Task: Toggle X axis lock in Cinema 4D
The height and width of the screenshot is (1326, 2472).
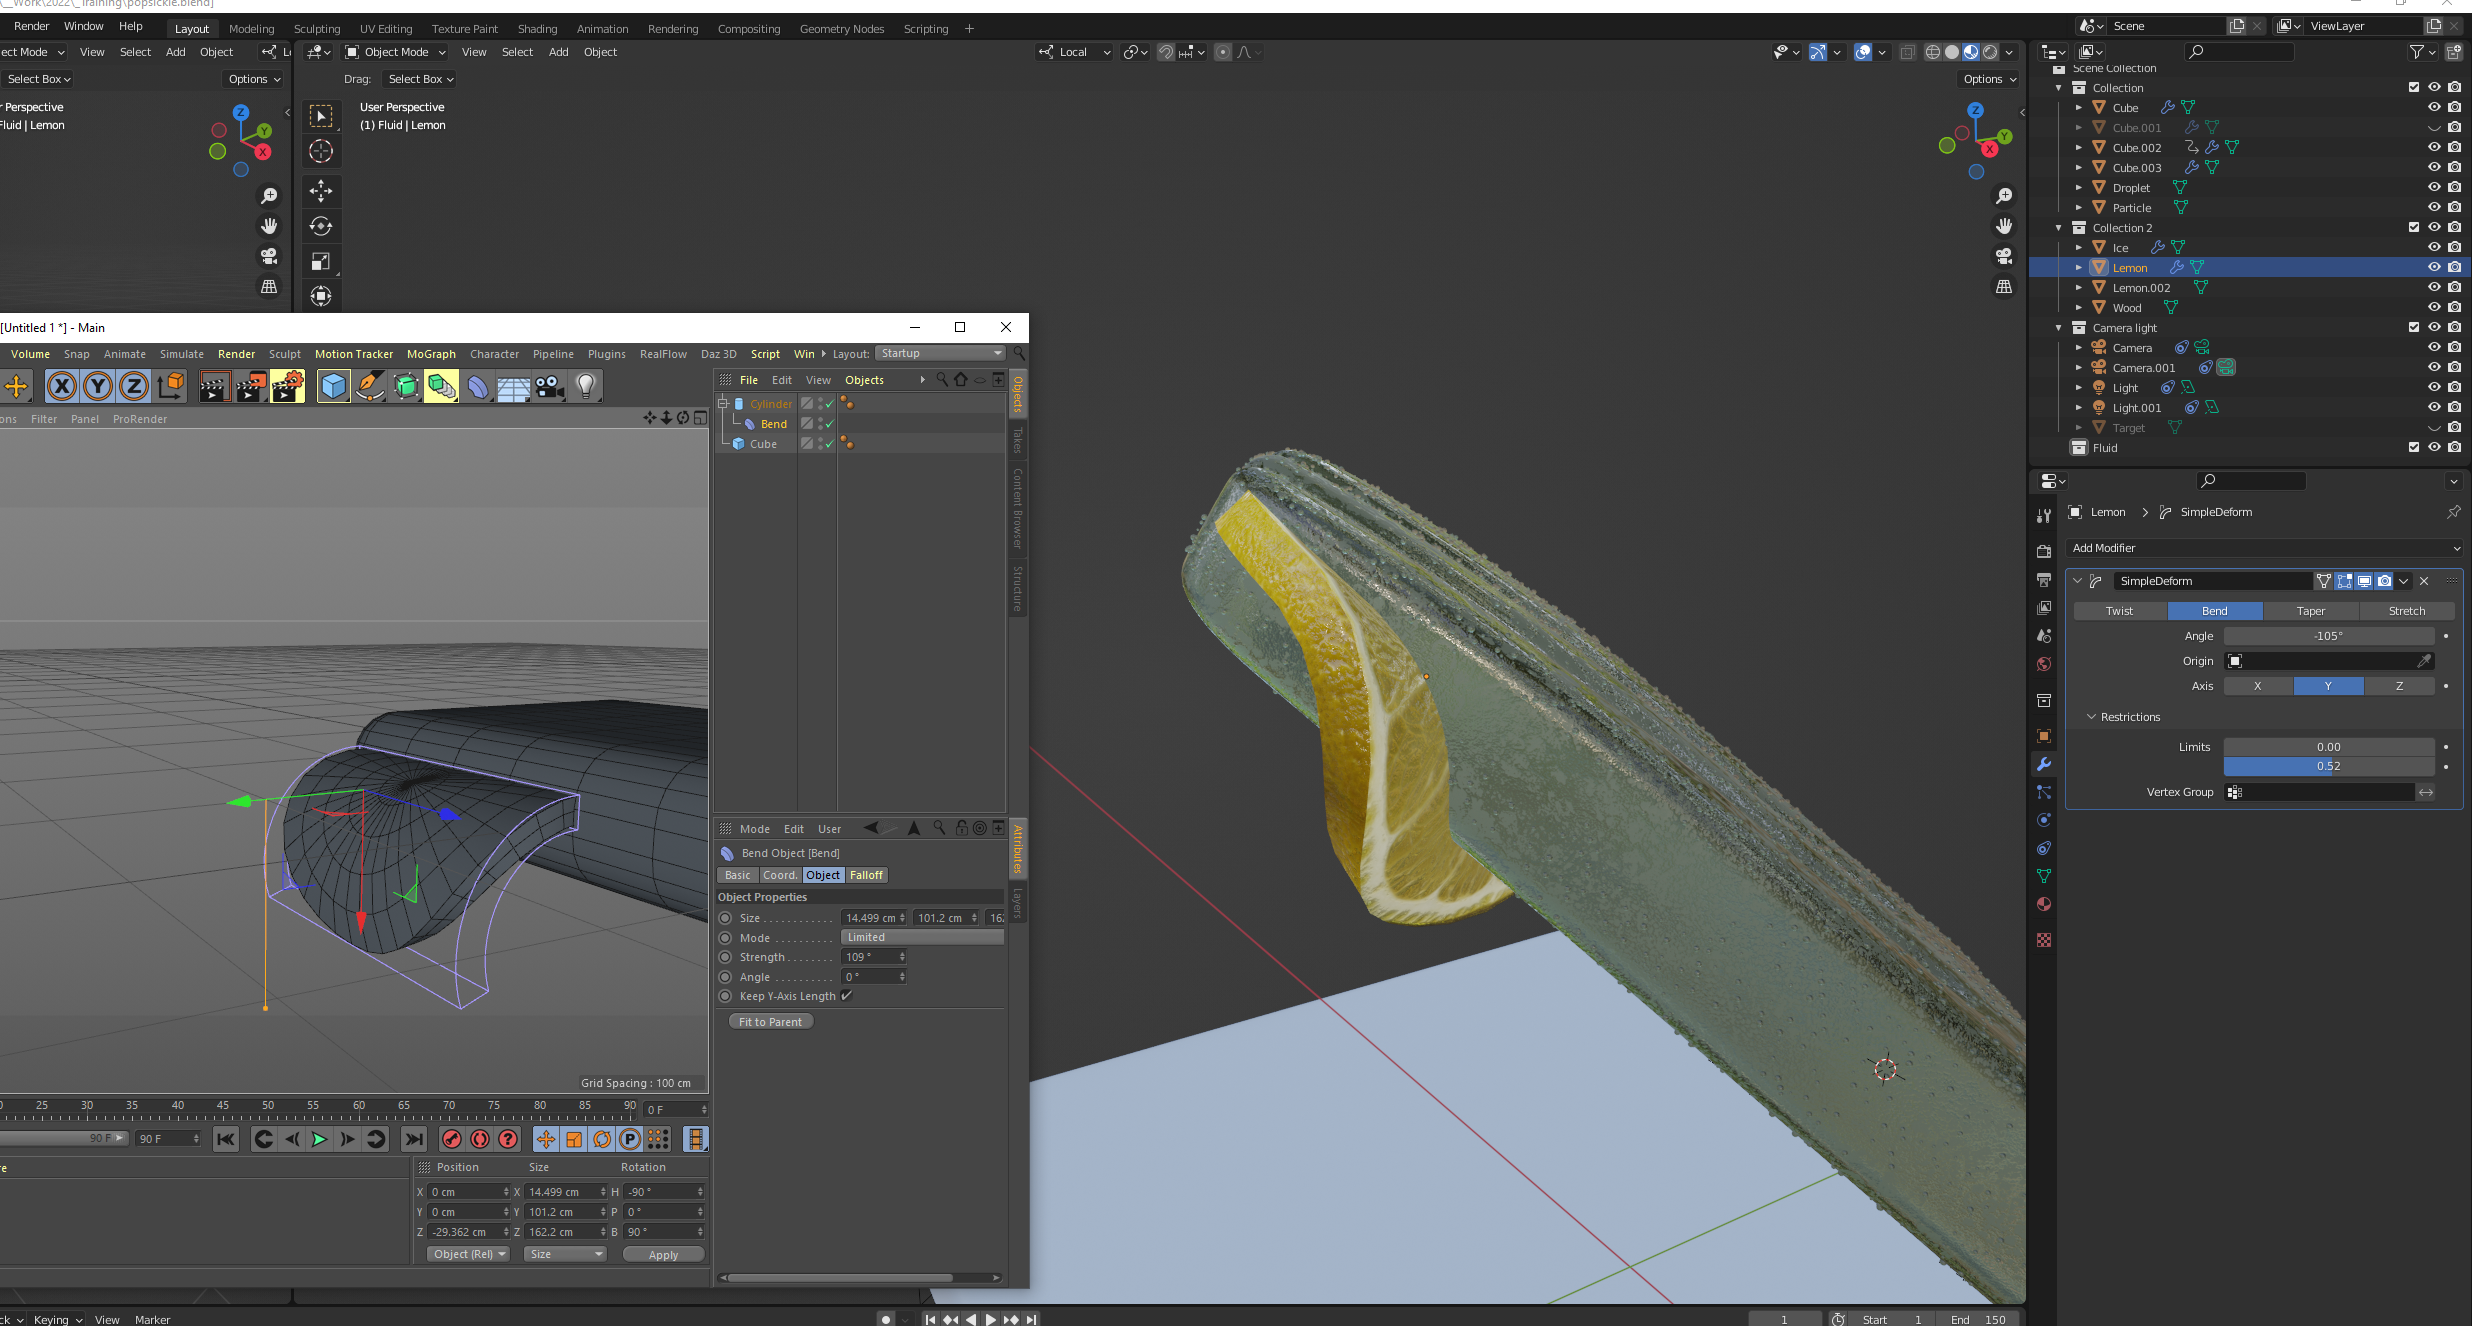Action: coord(61,386)
